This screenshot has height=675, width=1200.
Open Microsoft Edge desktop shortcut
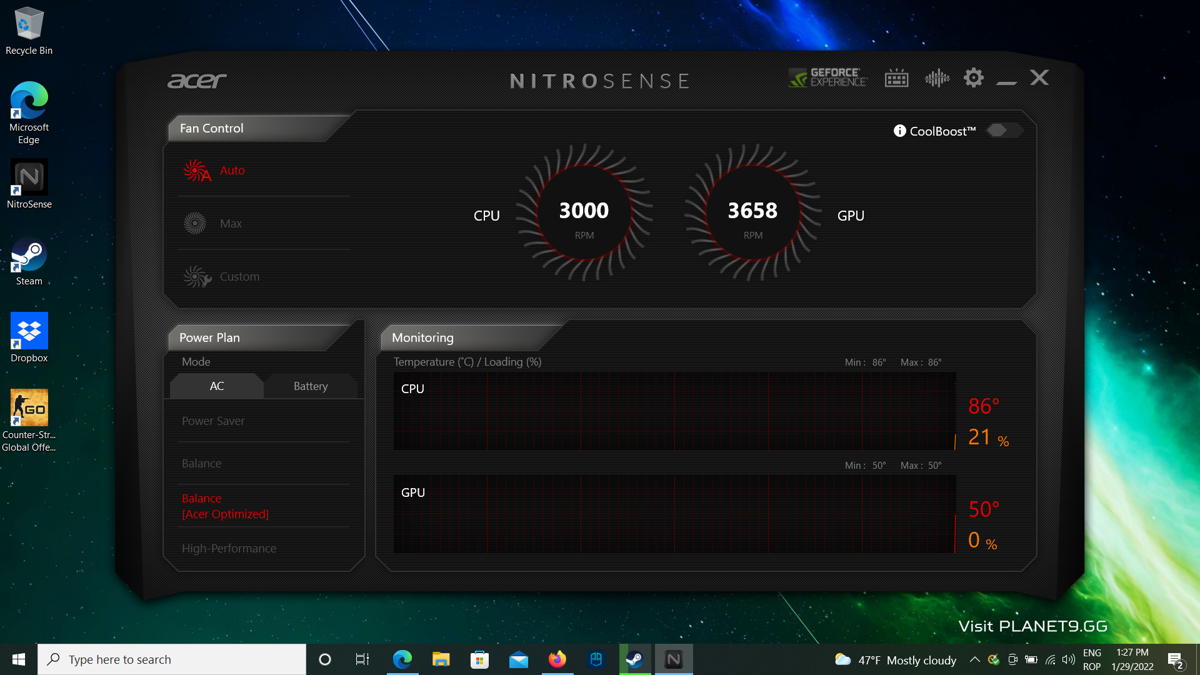coord(29,113)
